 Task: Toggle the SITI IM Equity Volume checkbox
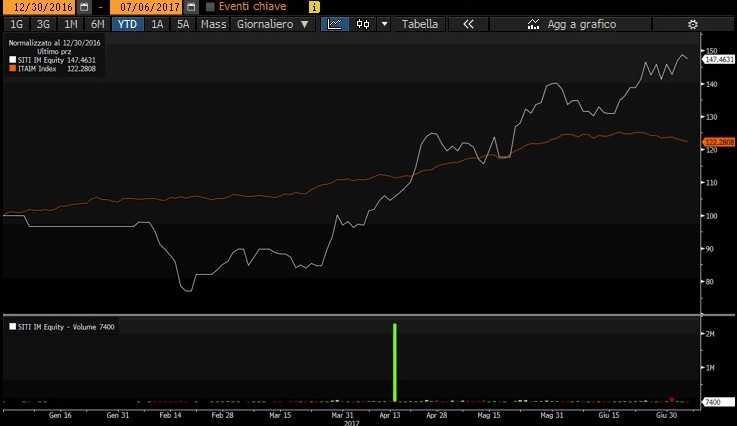12,327
